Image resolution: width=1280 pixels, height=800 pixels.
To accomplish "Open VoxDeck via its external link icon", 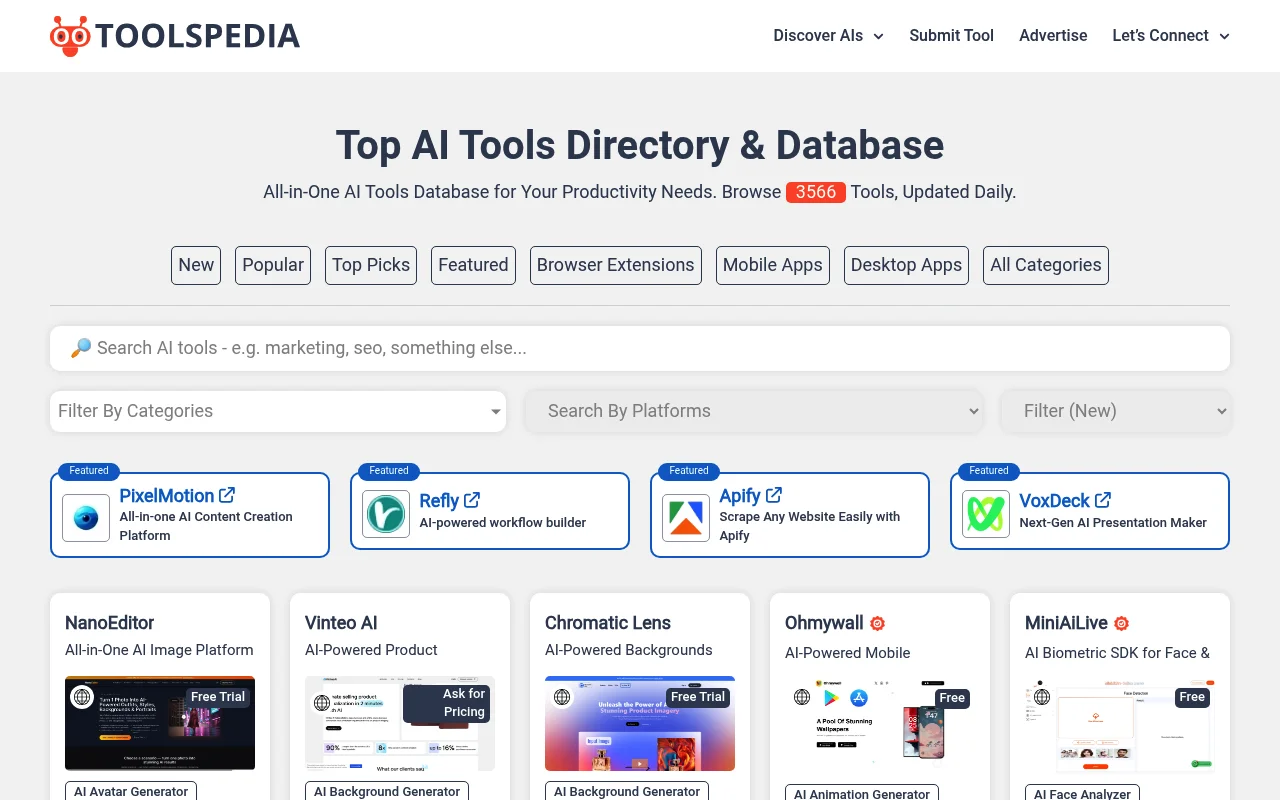I will [x=1103, y=500].
